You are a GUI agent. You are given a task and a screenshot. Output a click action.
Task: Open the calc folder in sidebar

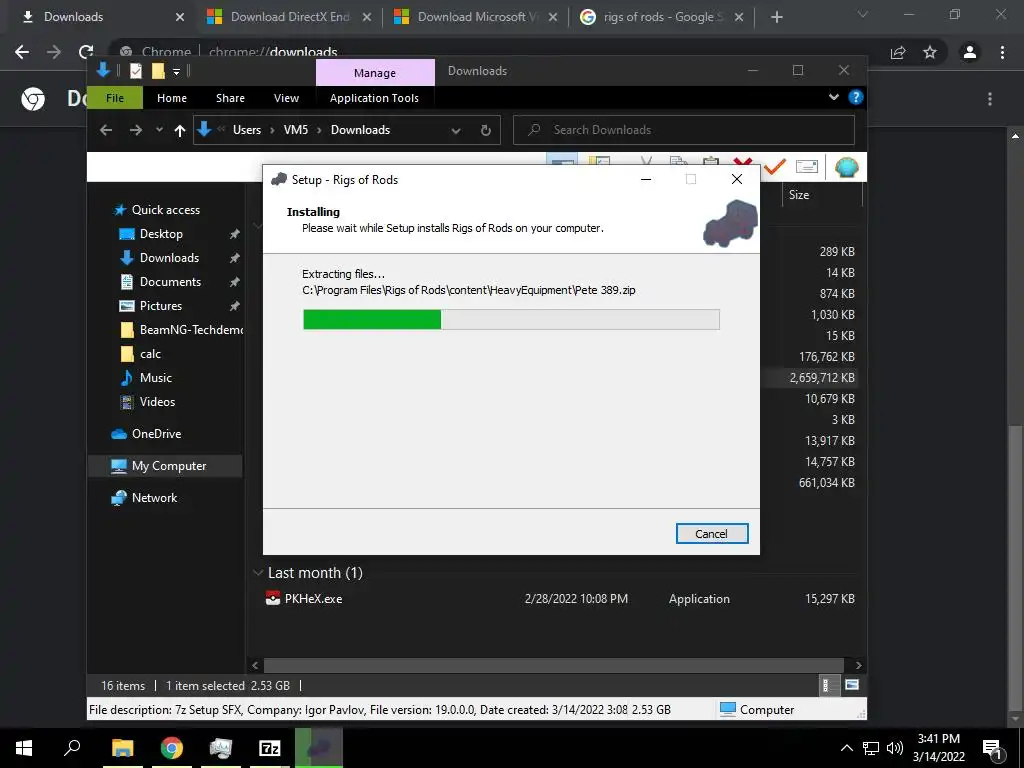point(150,354)
